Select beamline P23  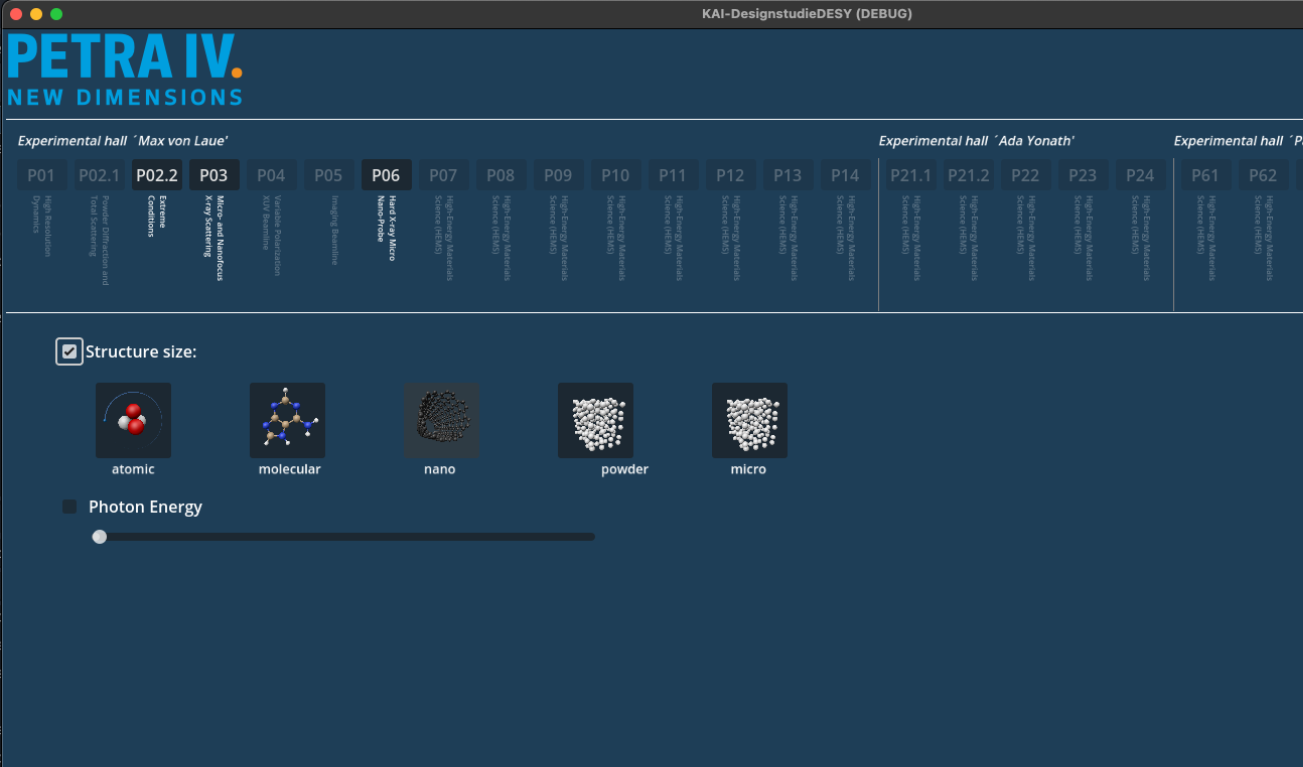point(1083,175)
